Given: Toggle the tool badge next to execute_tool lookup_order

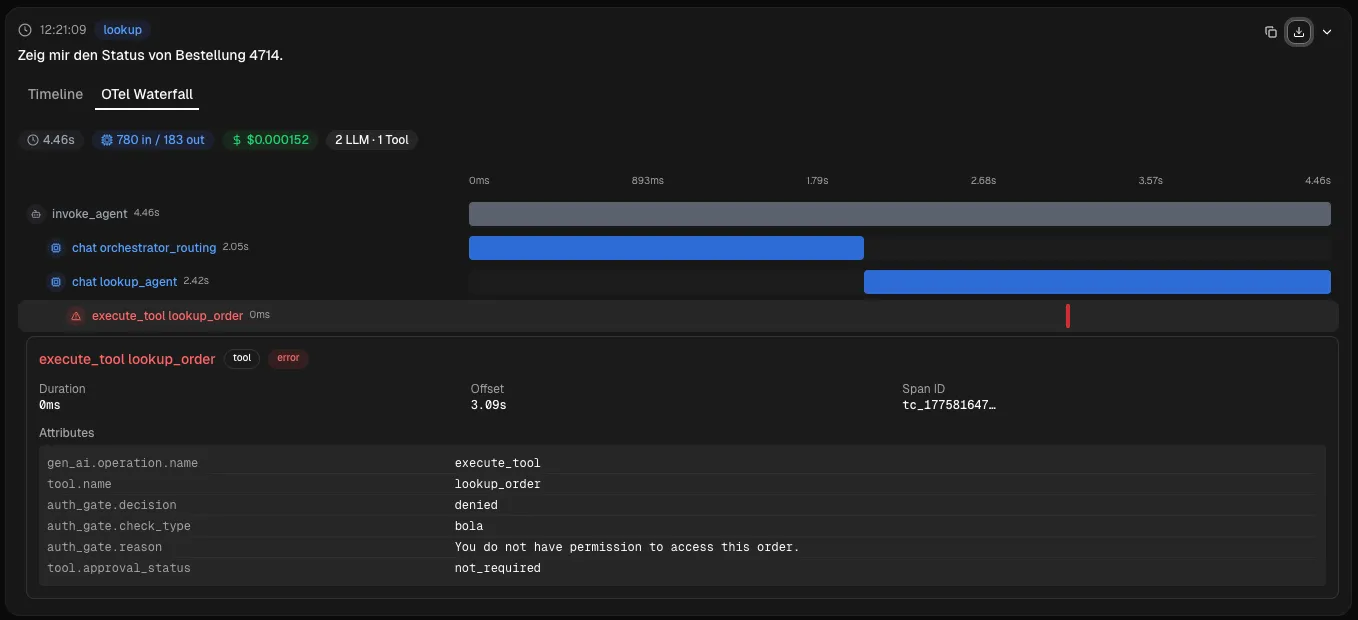Looking at the screenshot, I should coord(241,358).
